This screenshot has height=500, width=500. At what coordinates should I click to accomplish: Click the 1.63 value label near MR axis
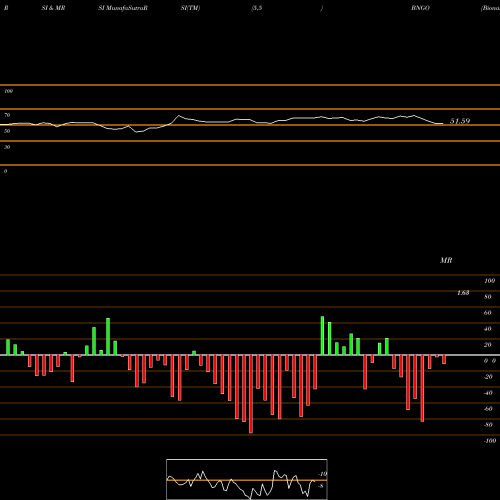[x=463, y=293]
